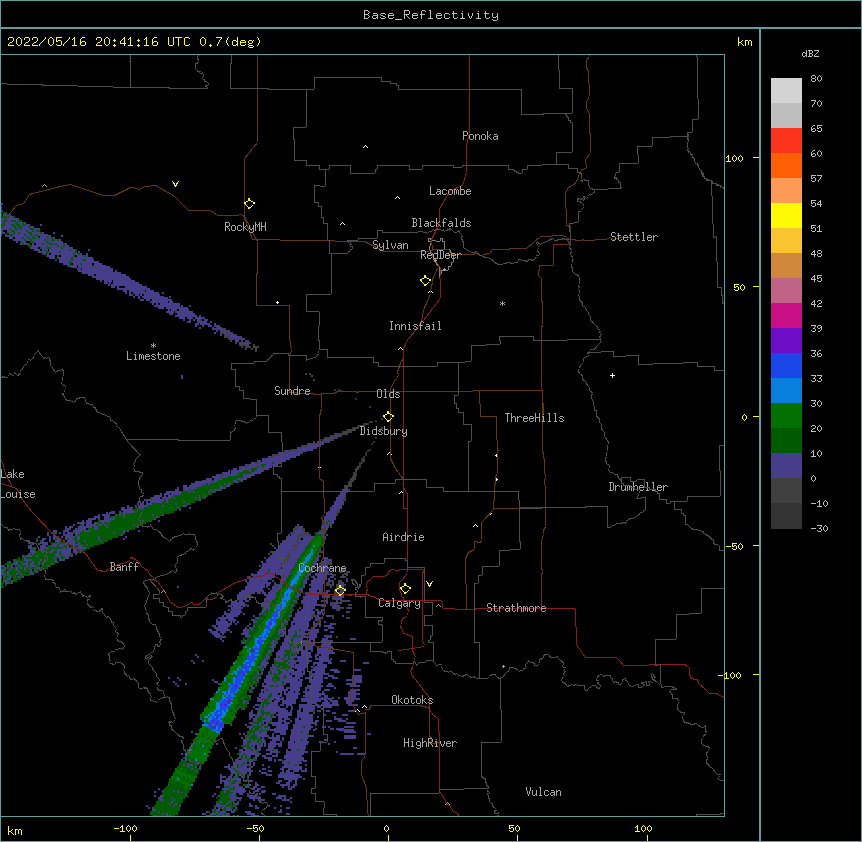Click the asterisk marker above Limestone

point(153,346)
